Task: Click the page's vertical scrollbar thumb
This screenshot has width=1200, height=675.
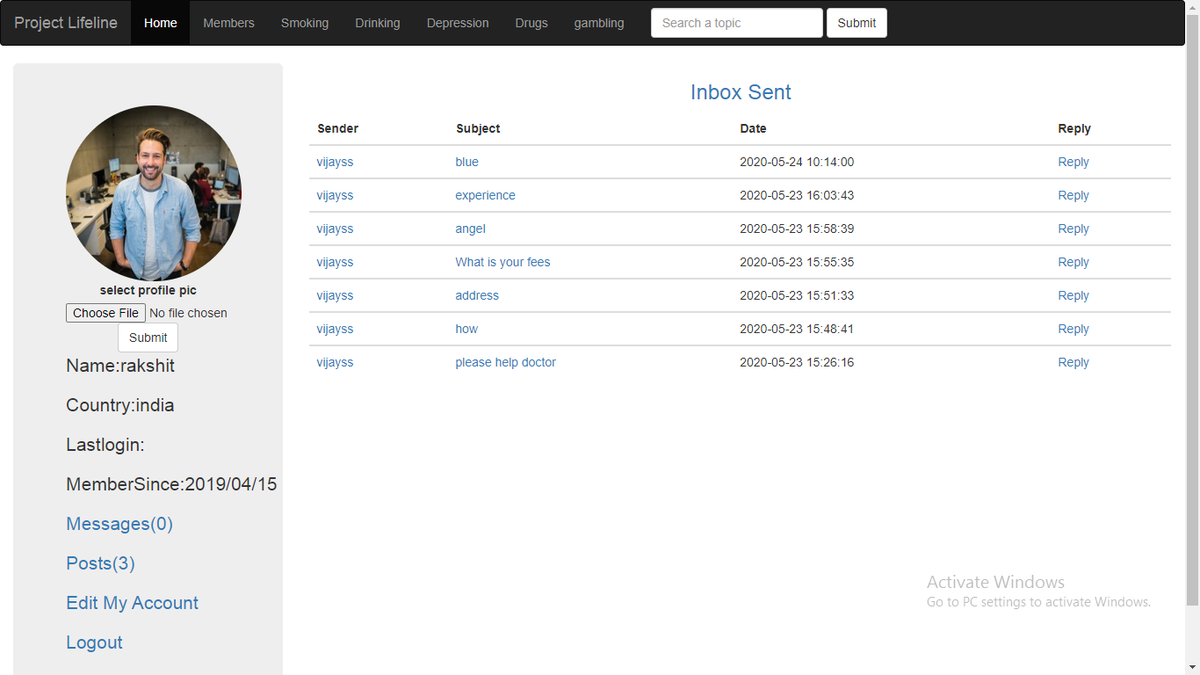Action: [1192, 310]
